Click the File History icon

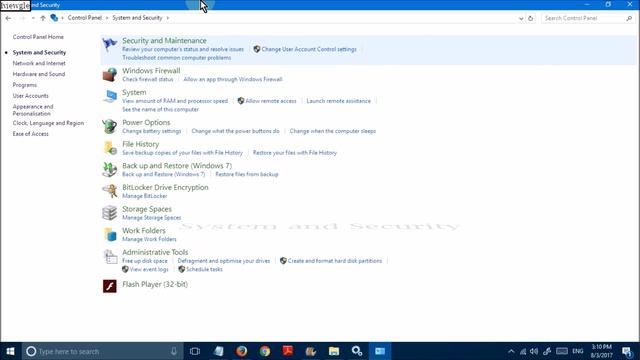point(109,148)
